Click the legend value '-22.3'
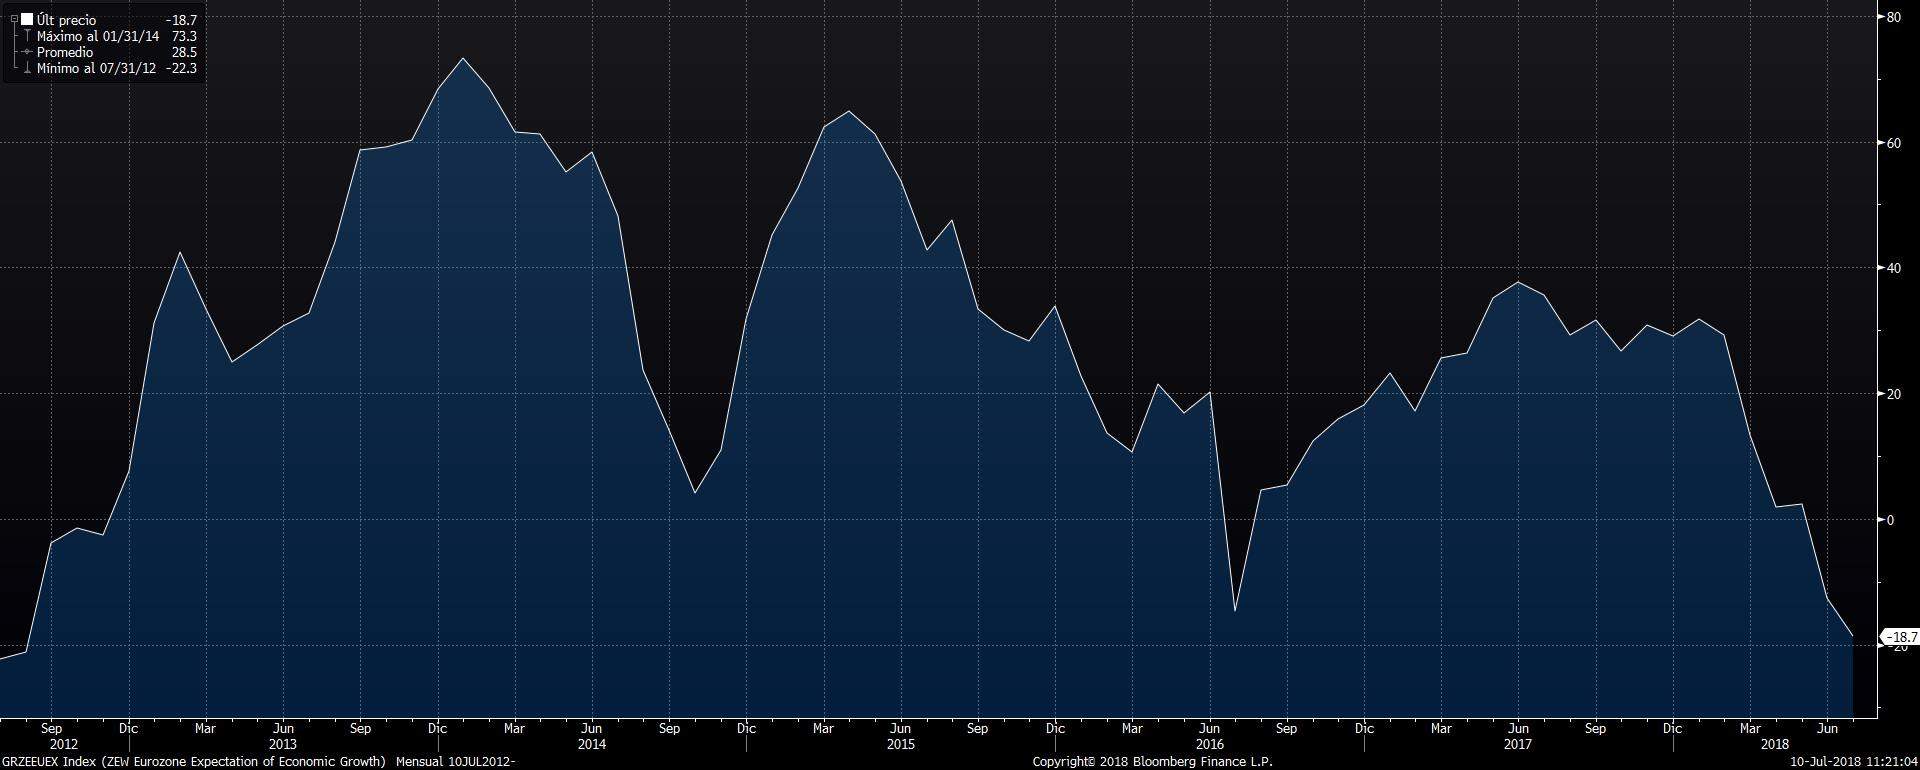The image size is (1920, 770). point(181,68)
